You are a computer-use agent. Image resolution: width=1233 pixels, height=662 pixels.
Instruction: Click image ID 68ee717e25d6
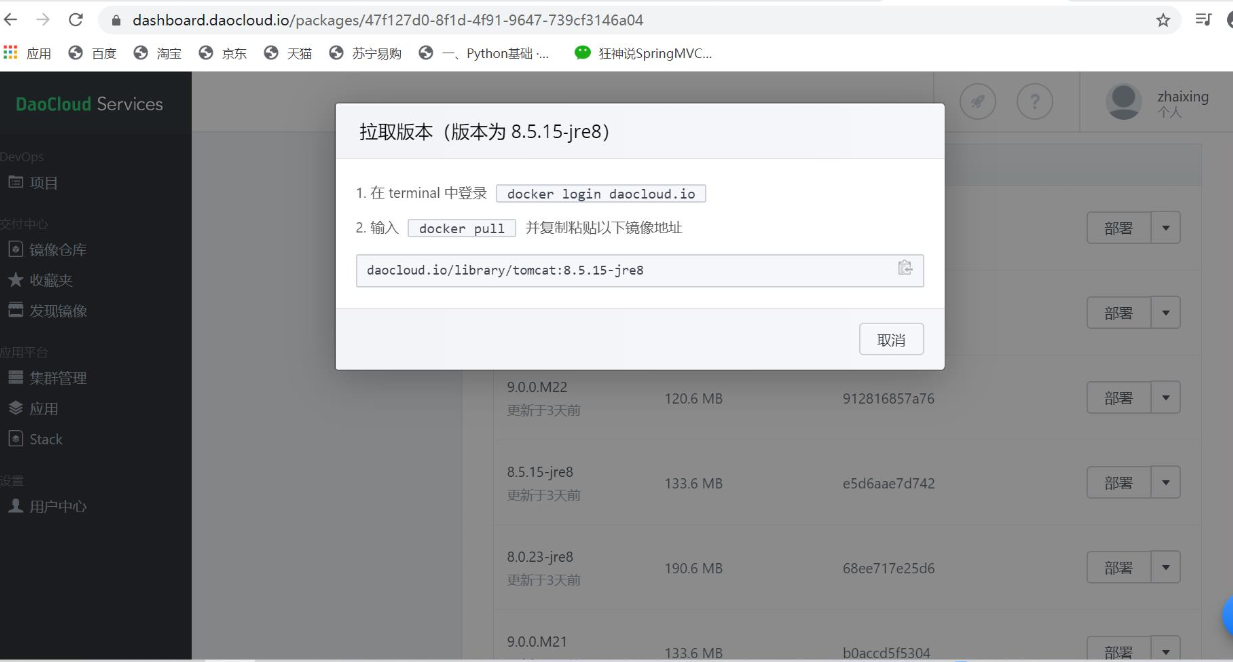(x=889, y=568)
